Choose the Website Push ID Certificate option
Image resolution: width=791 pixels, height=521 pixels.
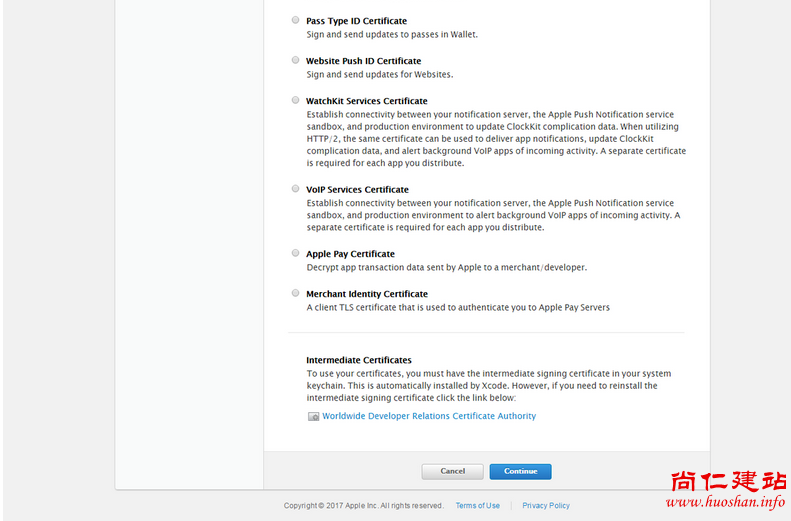point(295,60)
